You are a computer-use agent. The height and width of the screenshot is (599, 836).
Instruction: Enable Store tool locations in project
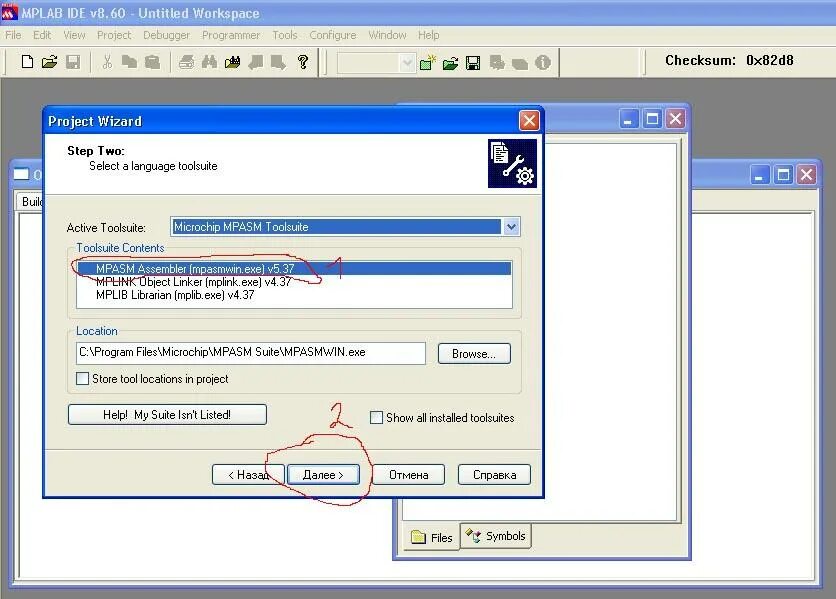83,379
